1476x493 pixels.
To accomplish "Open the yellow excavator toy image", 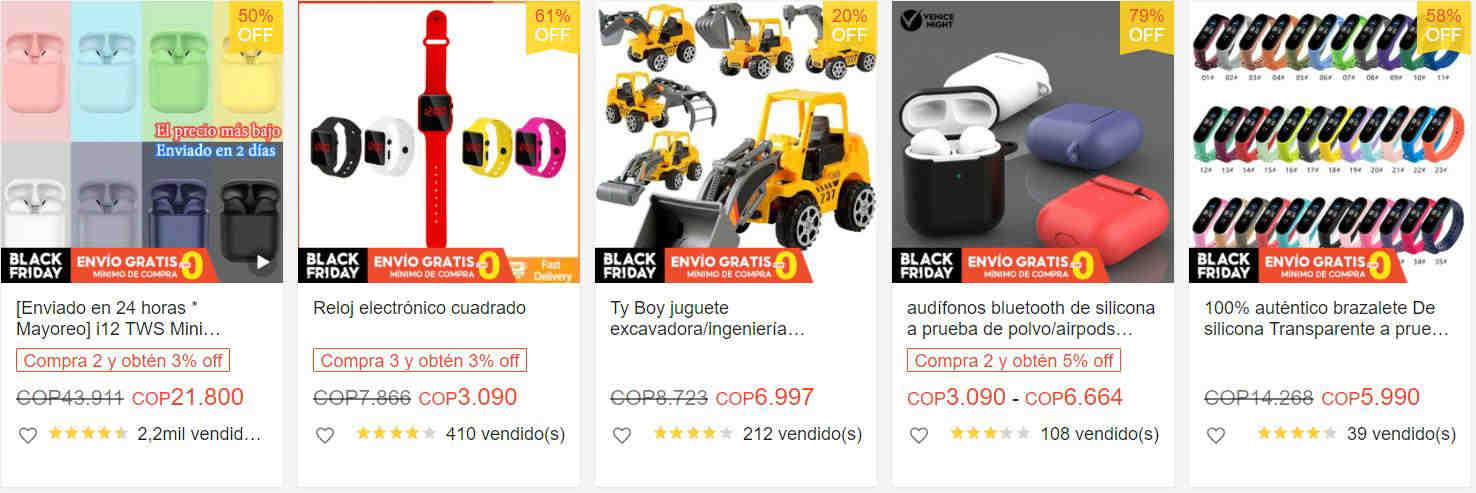I will coord(735,142).
